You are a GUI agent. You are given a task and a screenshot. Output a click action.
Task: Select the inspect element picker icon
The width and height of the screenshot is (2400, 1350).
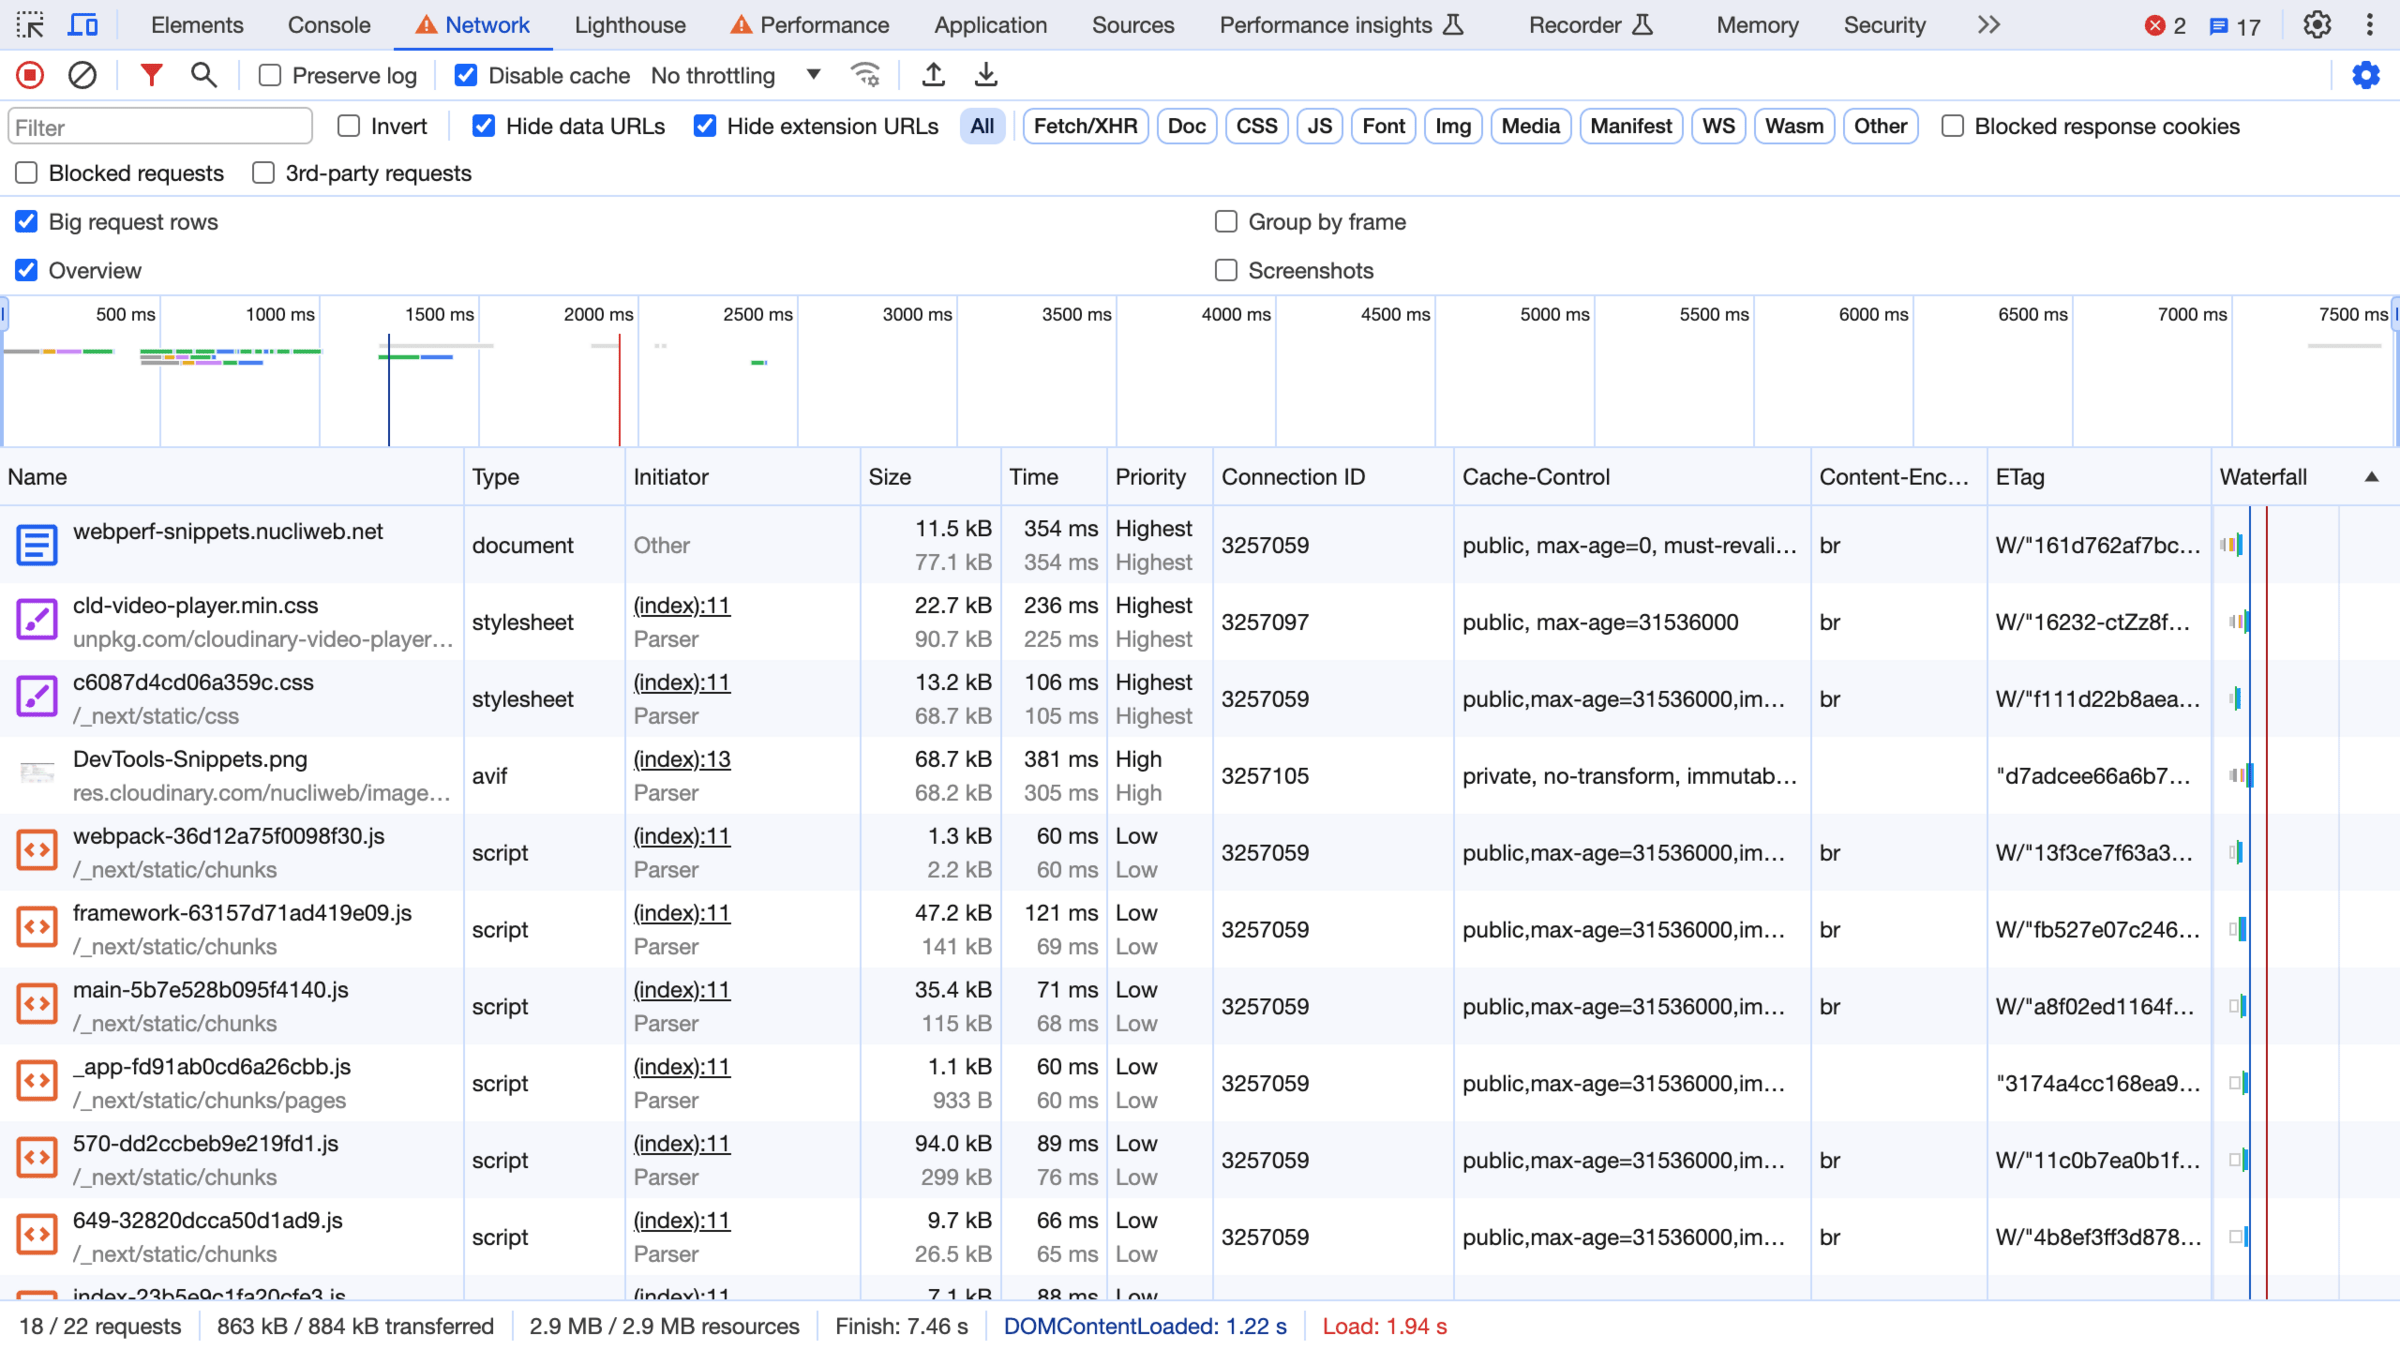point(30,25)
